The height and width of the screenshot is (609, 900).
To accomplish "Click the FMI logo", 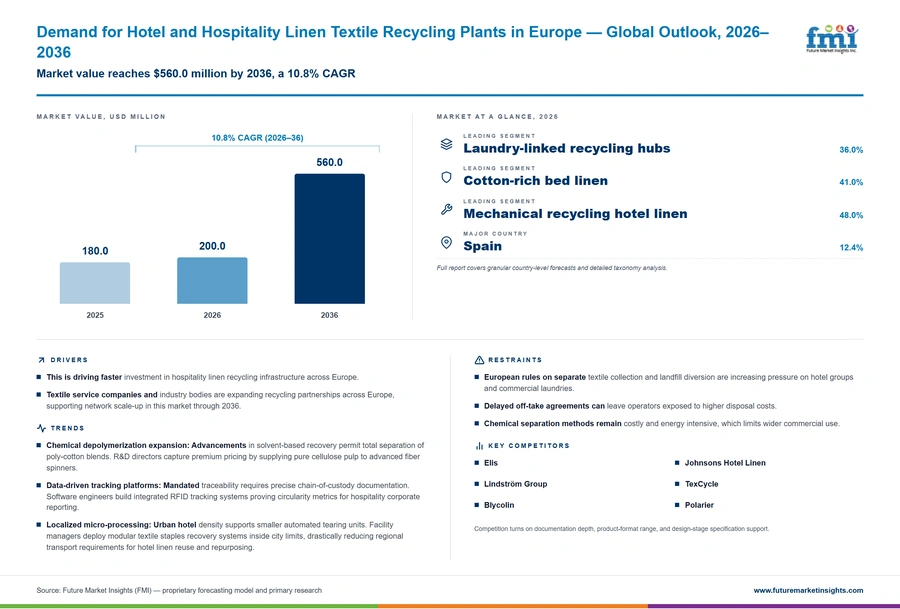I will [x=832, y=39].
